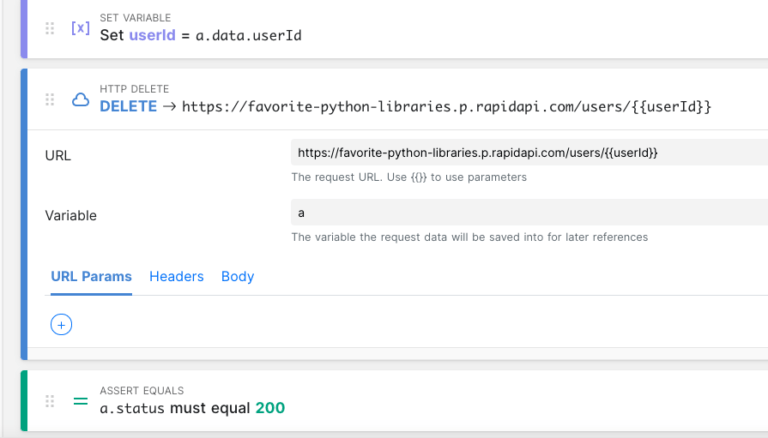Click the drag handle of HTTP DELETE step
This screenshot has height=438, width=768.
click(x=50, y=100)
